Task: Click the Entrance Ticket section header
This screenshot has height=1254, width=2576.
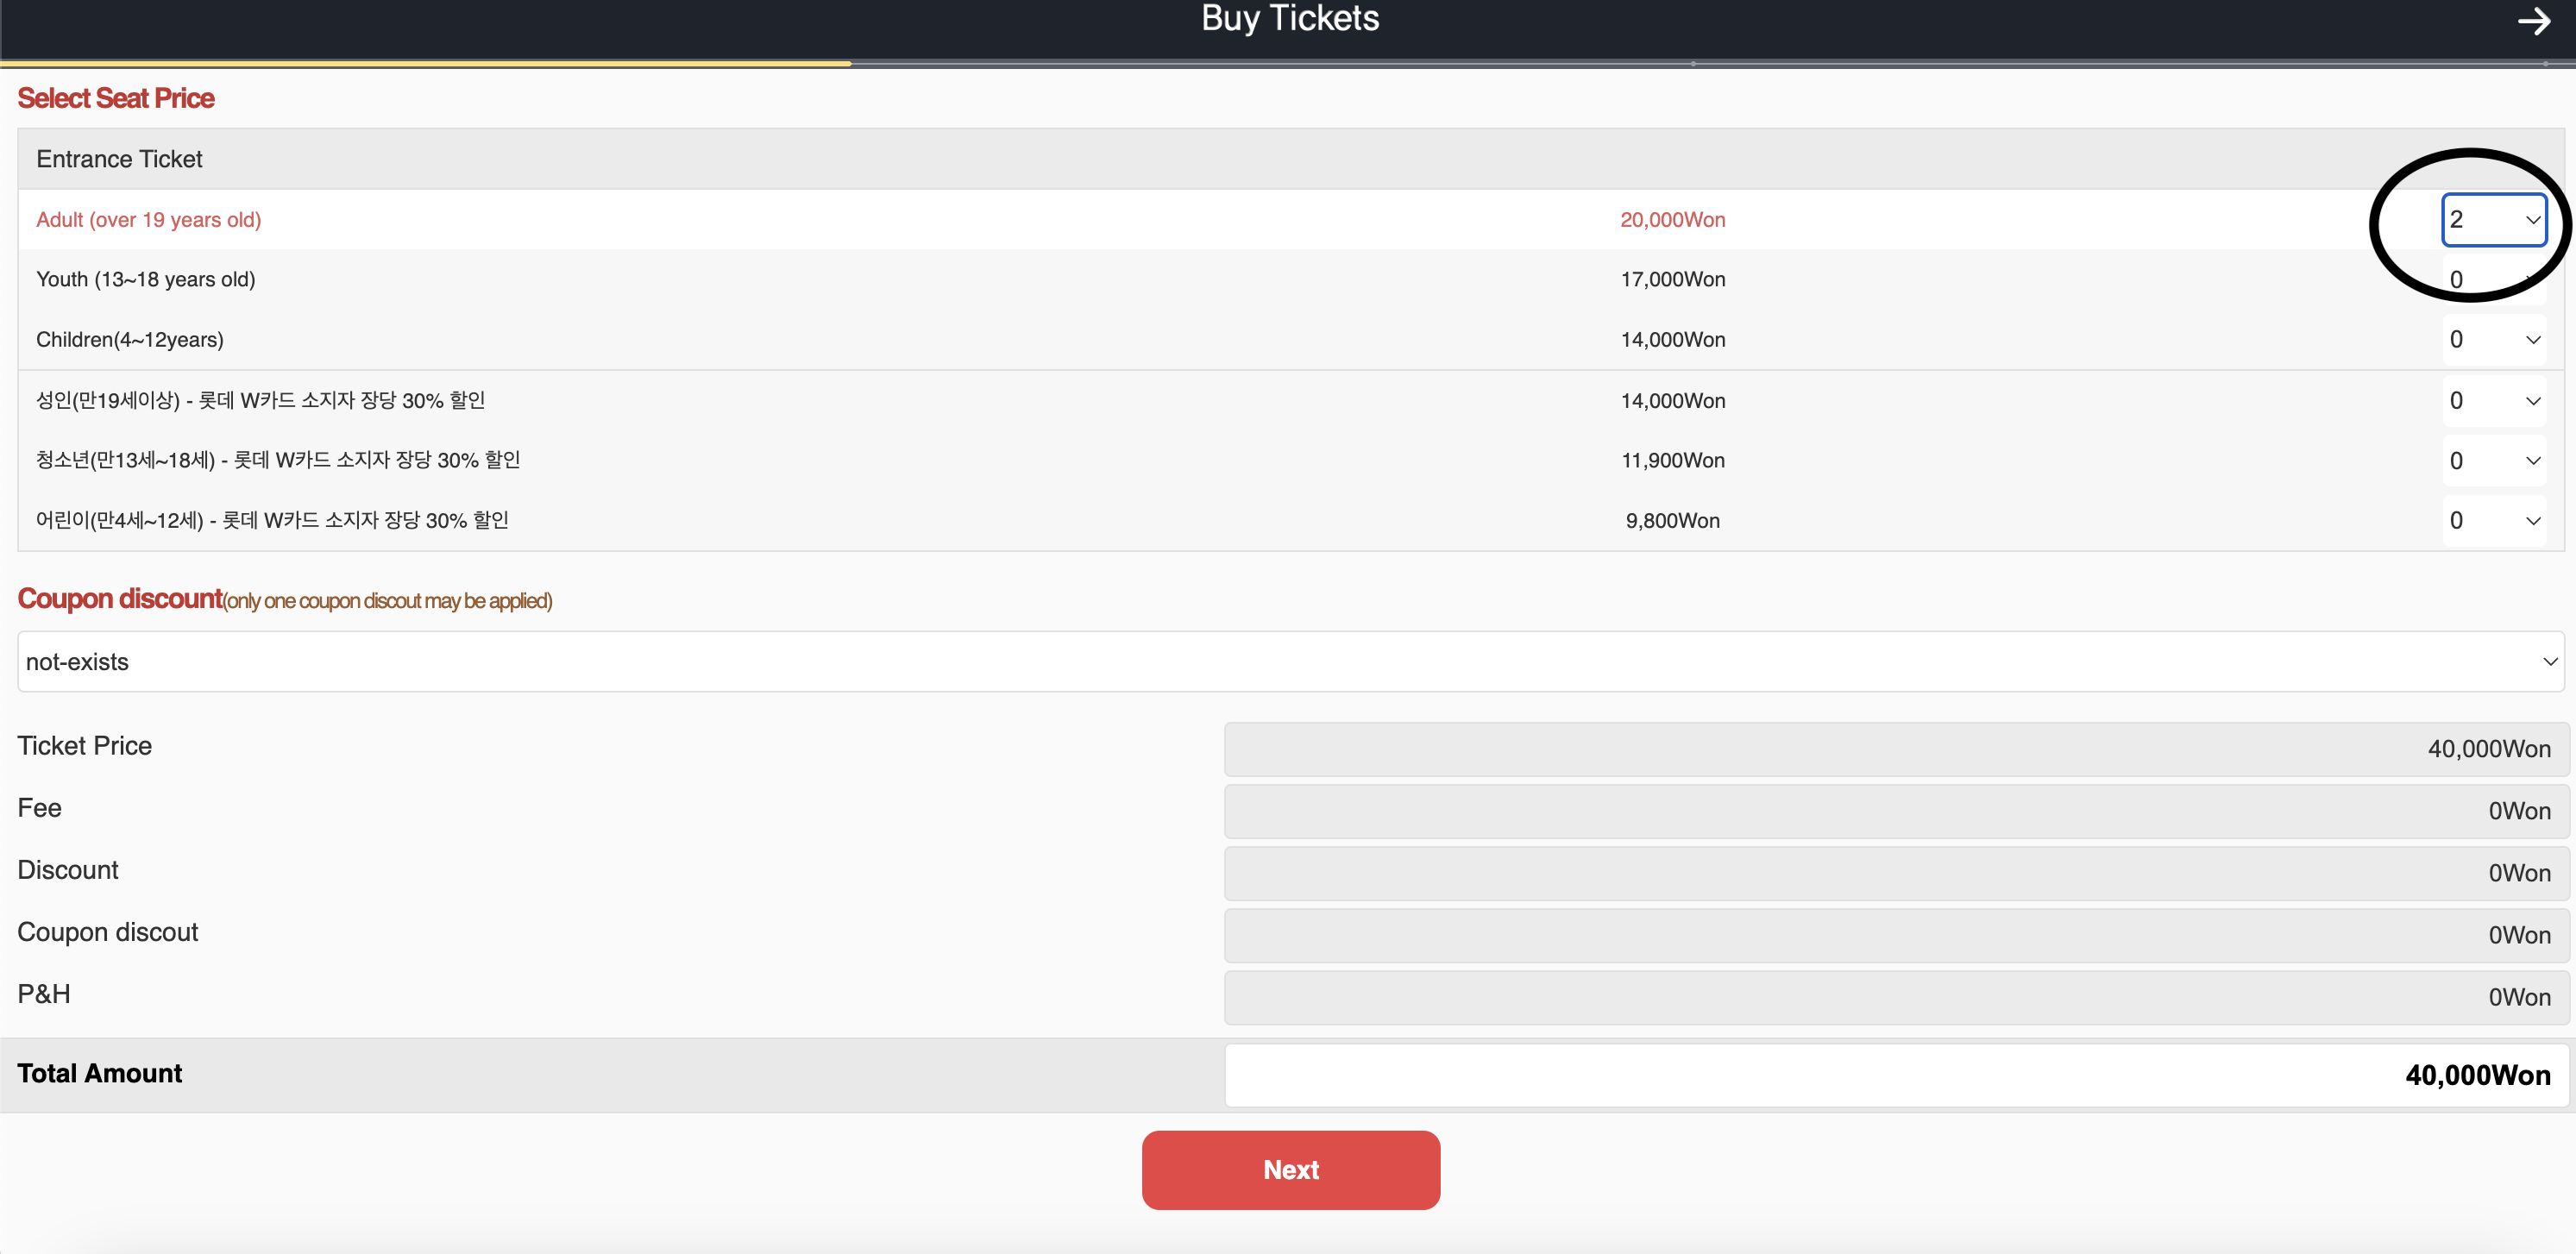Action: click(x=119, y=159)
